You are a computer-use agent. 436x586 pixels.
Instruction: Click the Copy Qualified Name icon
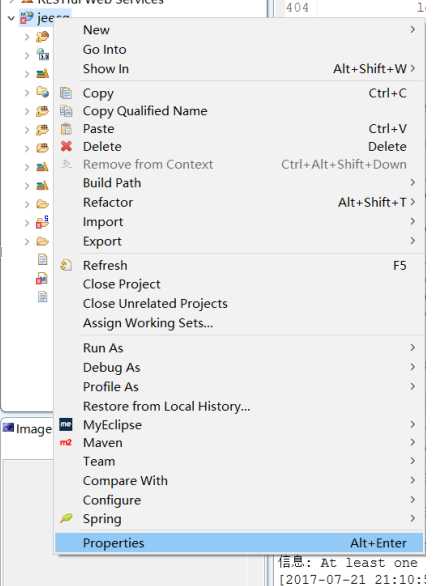[x=66, y=111]
